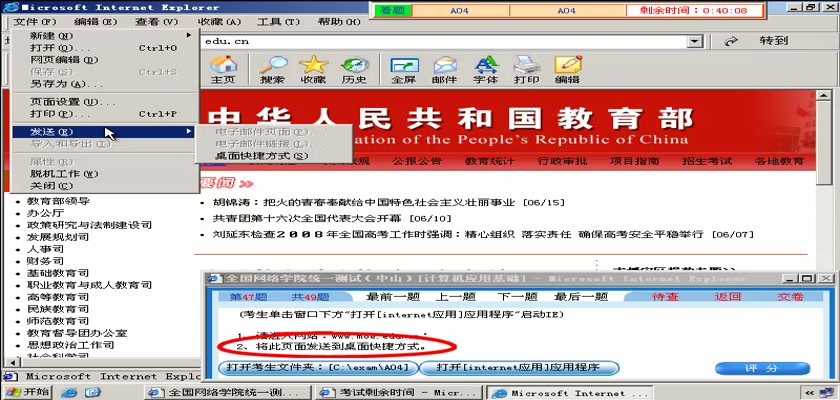
Task: Click the 民族教育司 sidebar link
Action: point(58,309)
